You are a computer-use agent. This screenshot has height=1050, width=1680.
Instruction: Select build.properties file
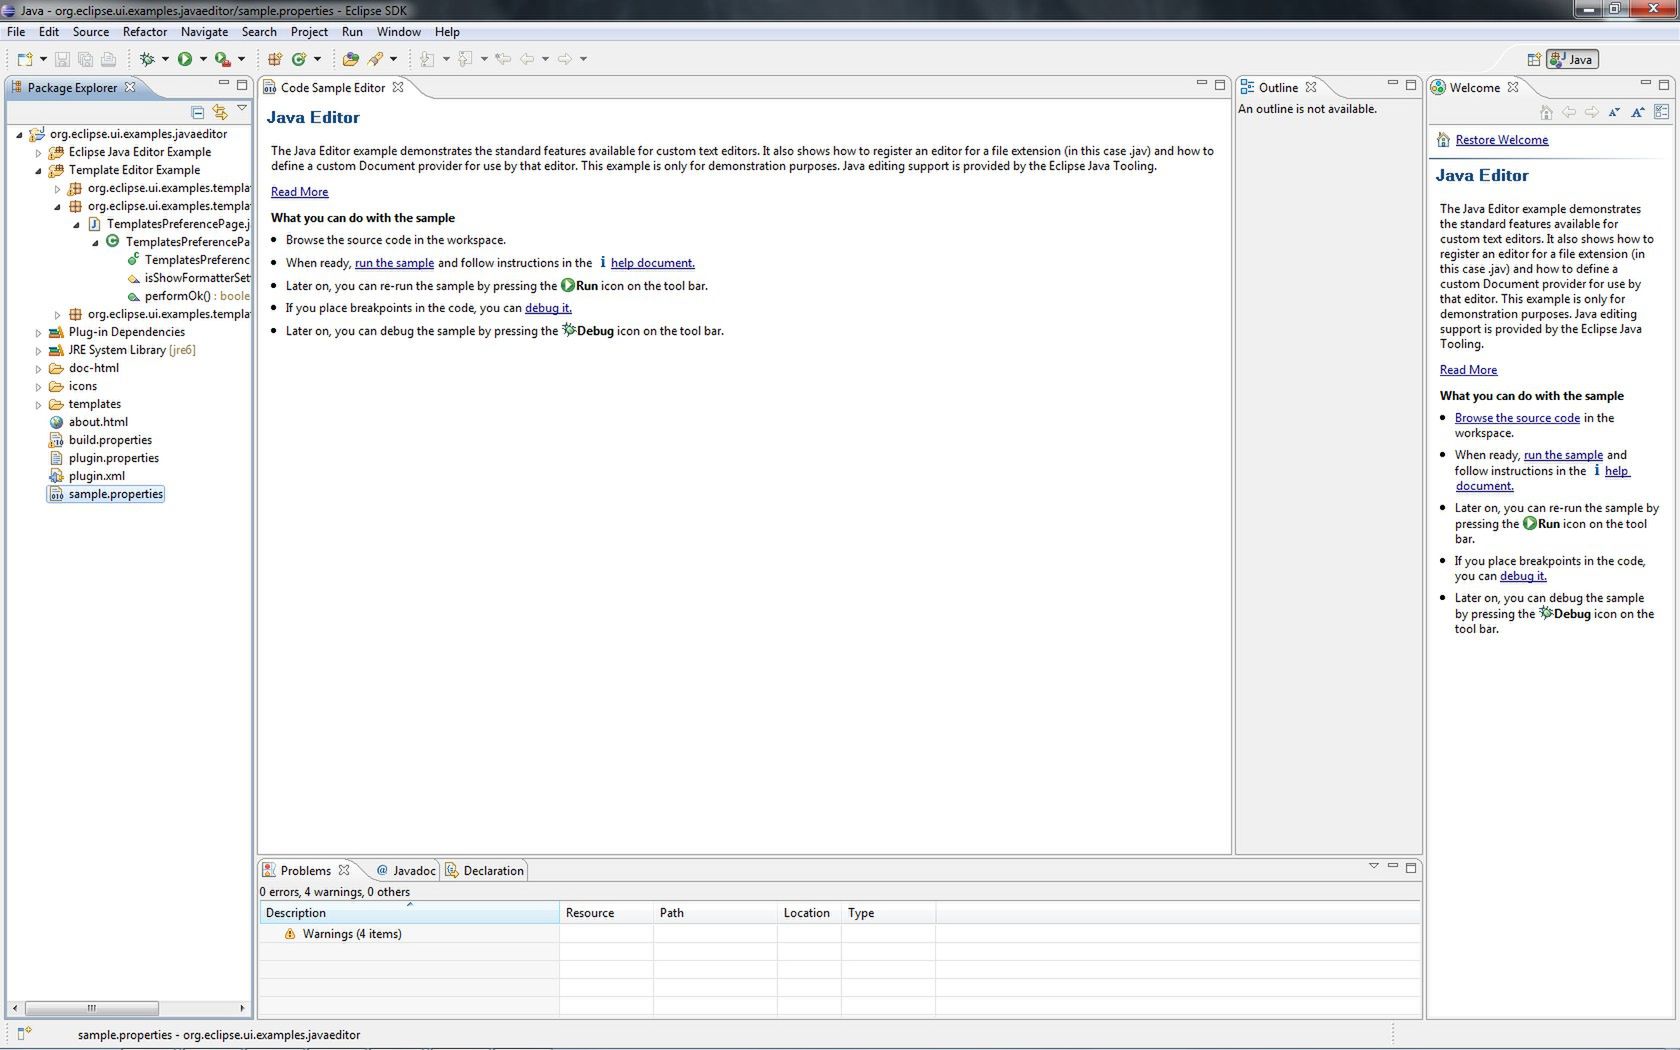[x=110, y=440]
